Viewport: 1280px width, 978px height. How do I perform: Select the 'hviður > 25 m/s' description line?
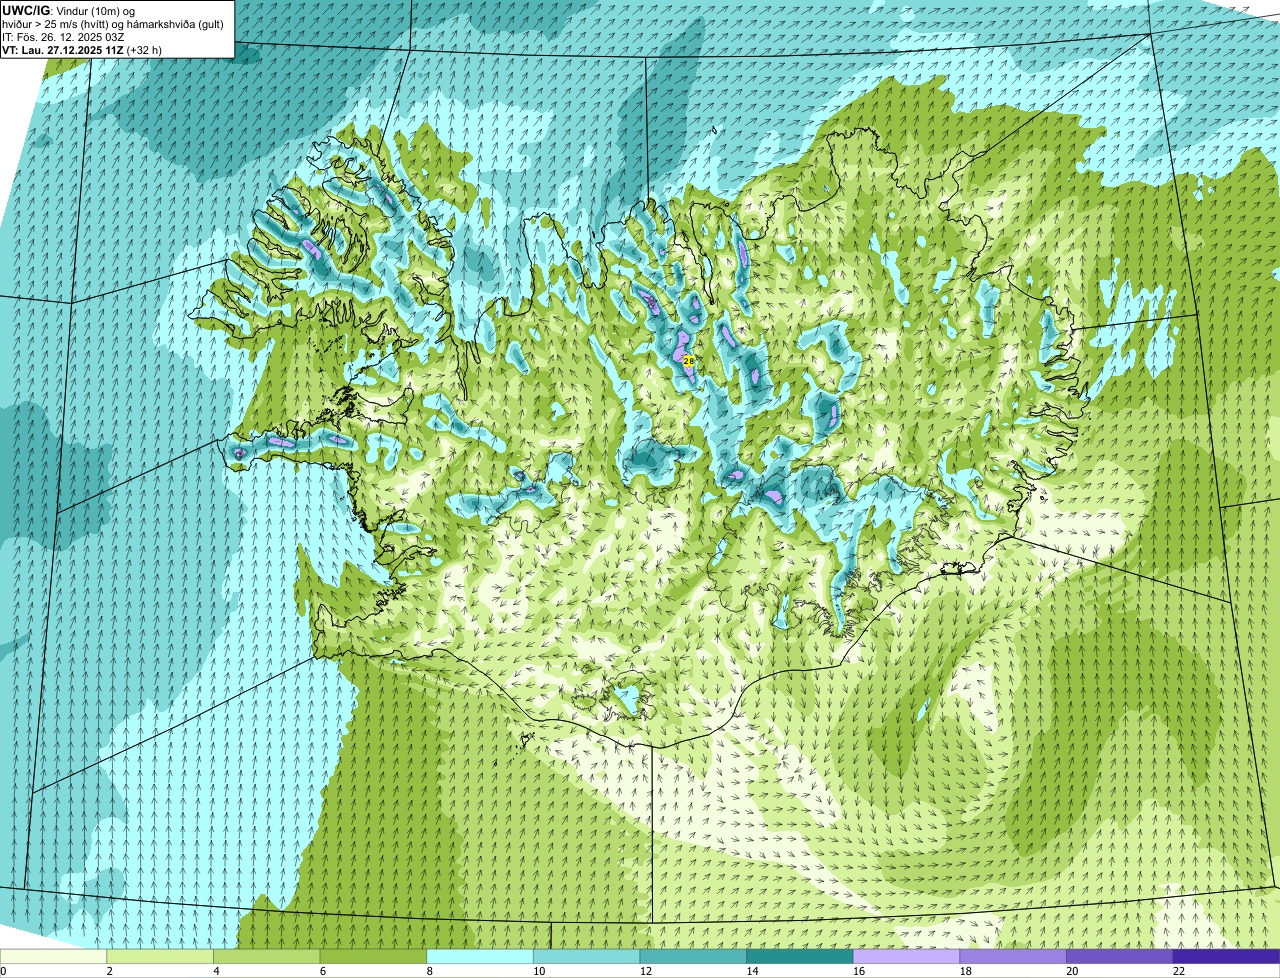tap(113, 23)
